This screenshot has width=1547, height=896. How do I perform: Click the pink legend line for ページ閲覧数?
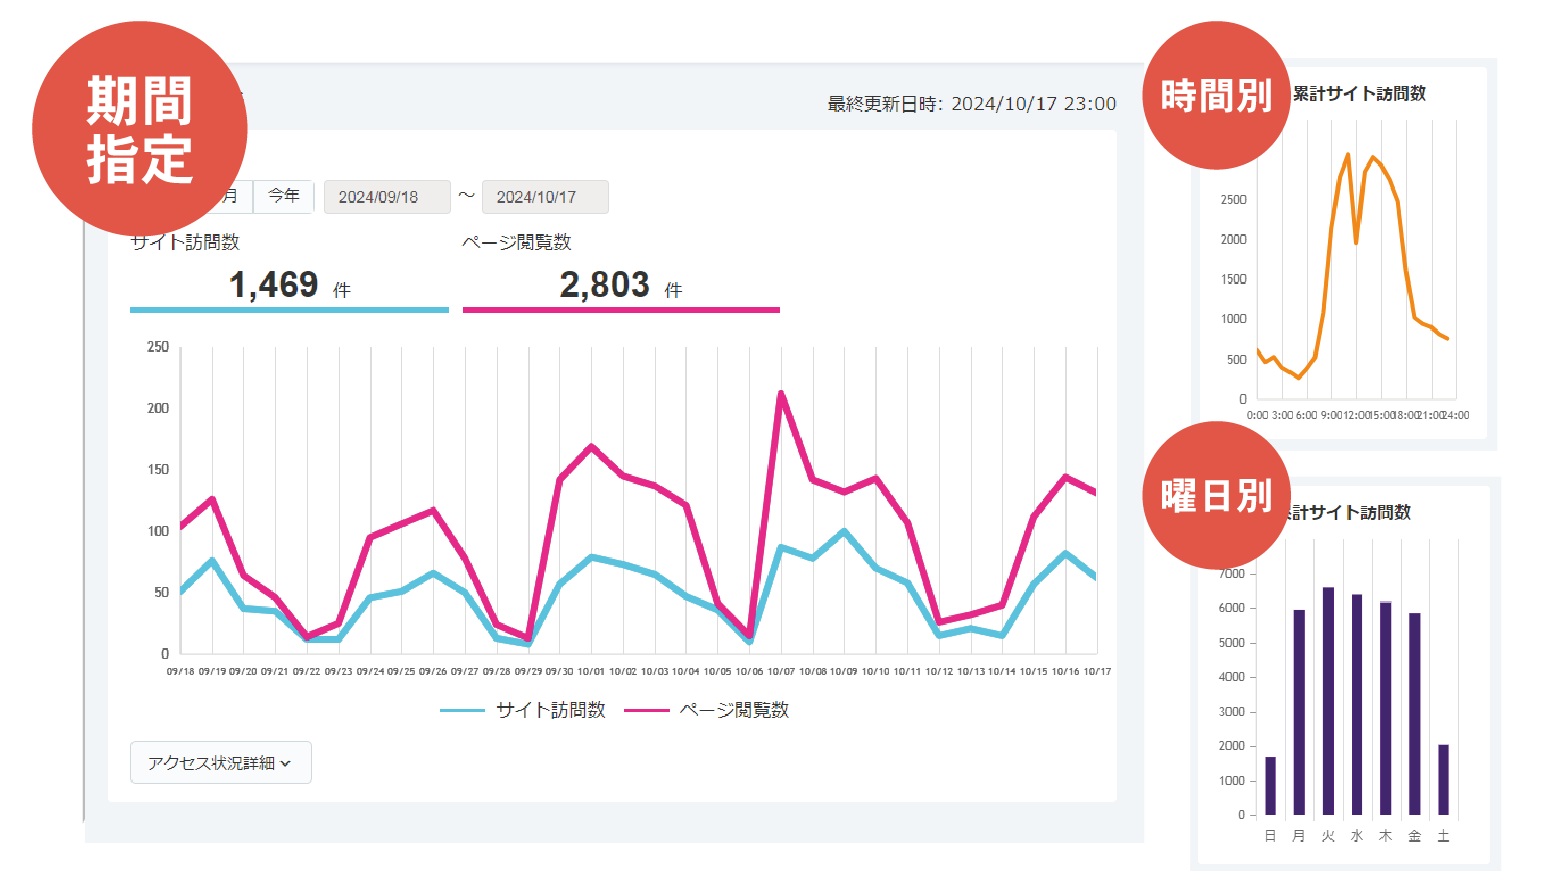[646, 711]
